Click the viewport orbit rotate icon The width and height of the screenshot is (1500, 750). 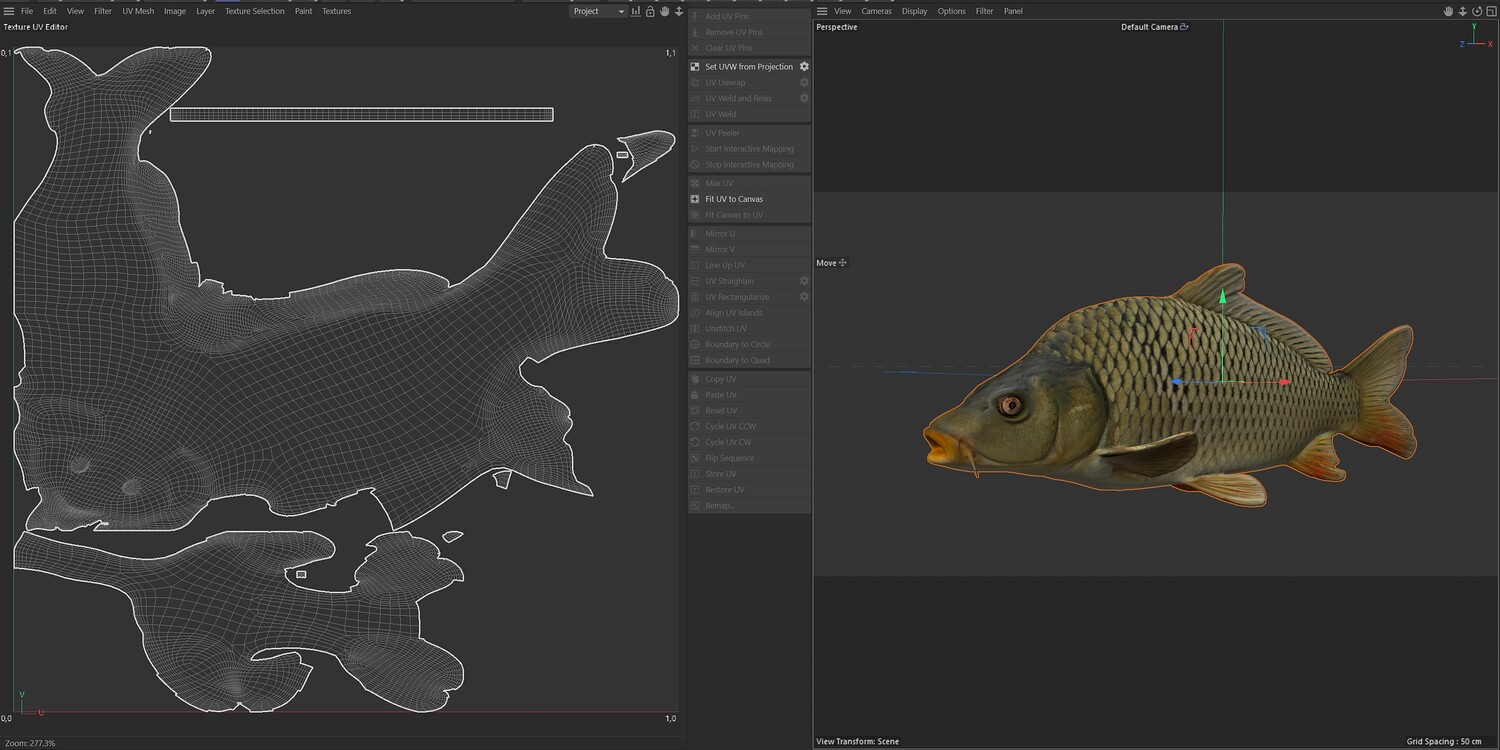click(x=1477, y=11)
